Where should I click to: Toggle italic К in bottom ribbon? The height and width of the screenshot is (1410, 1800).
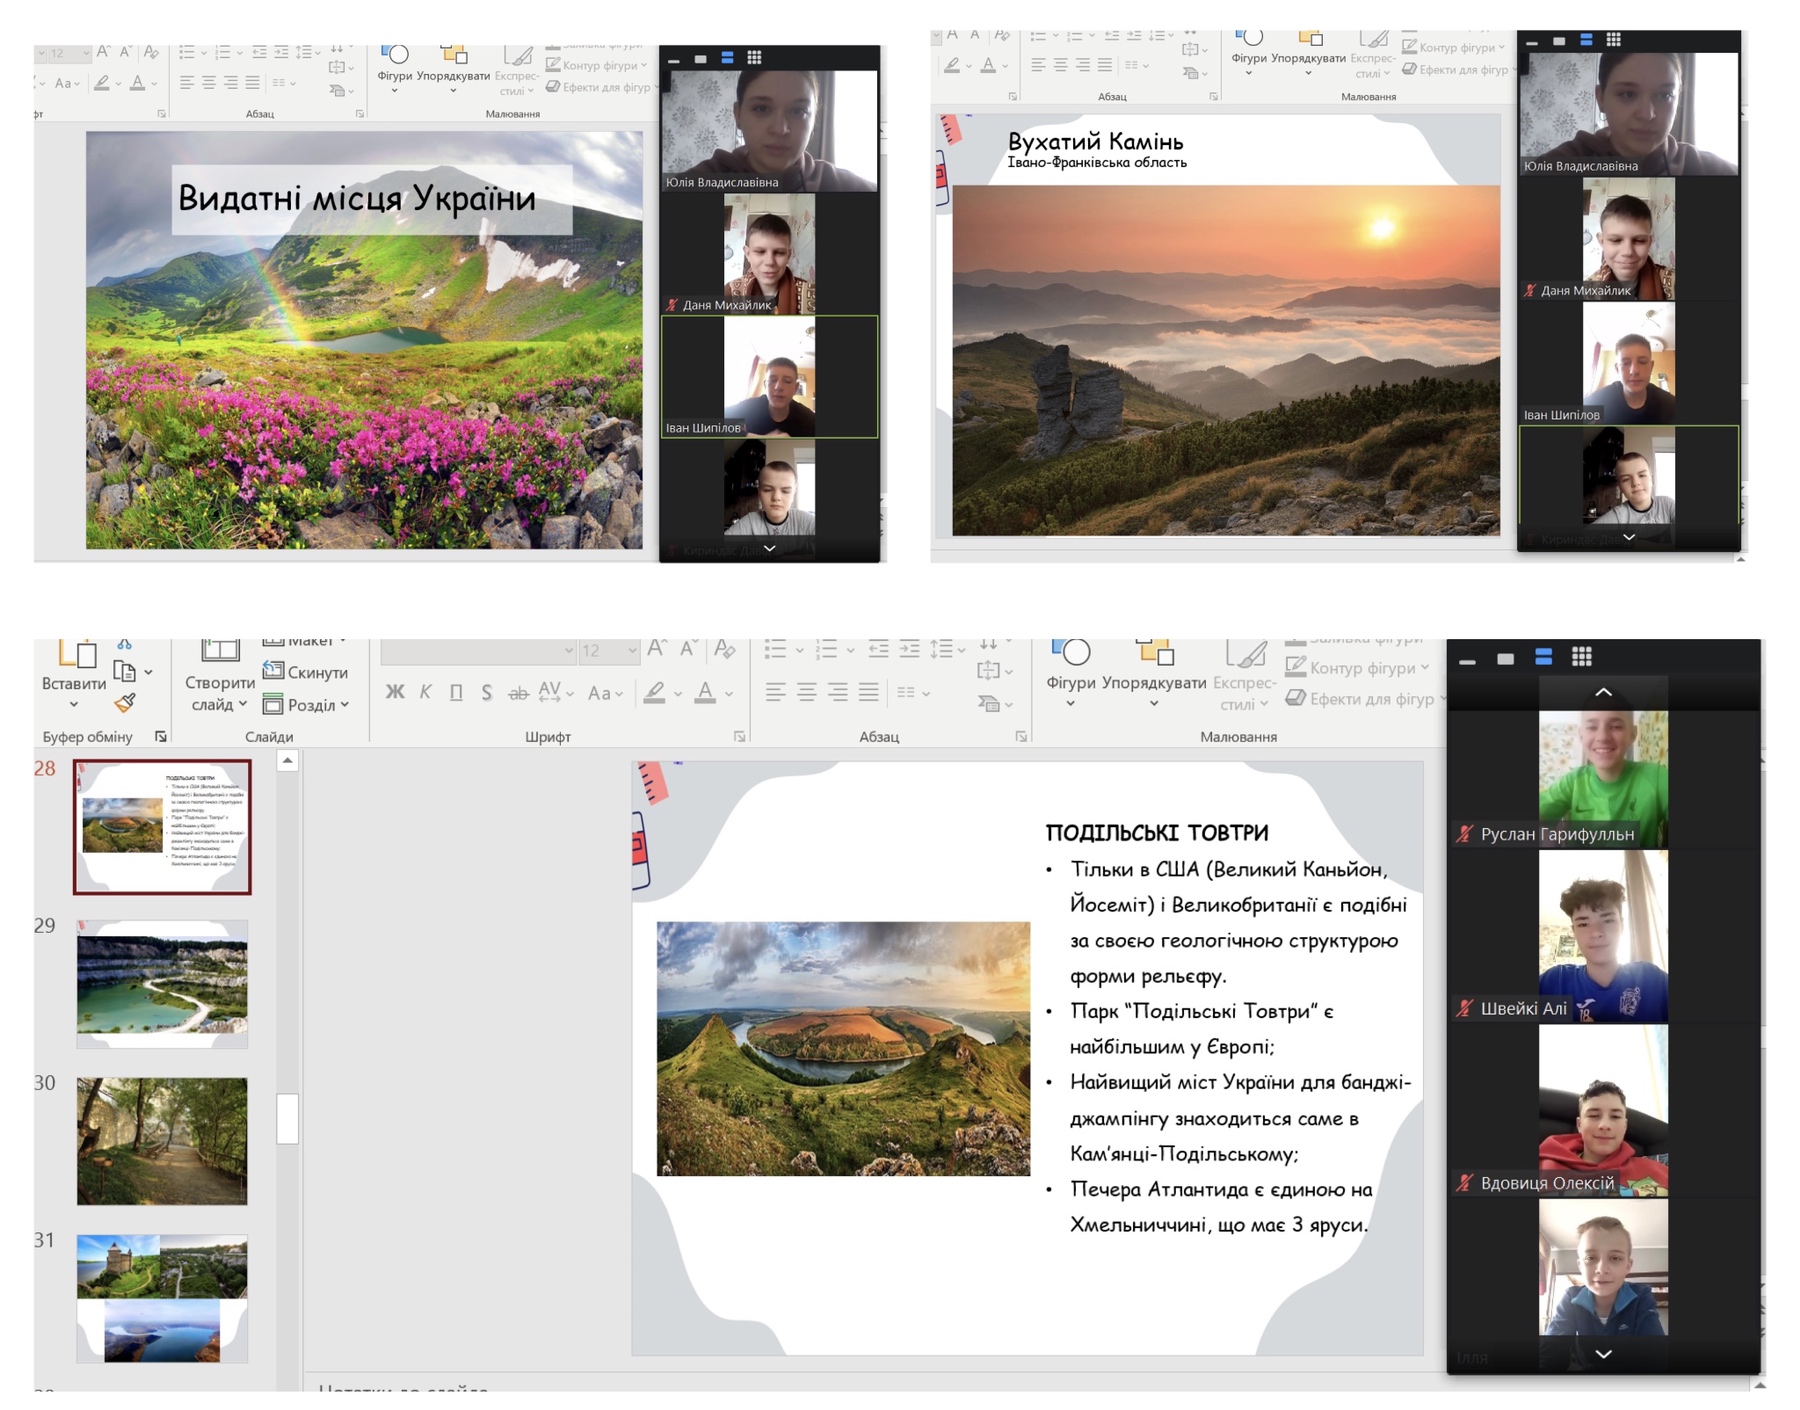pos(425,692)
